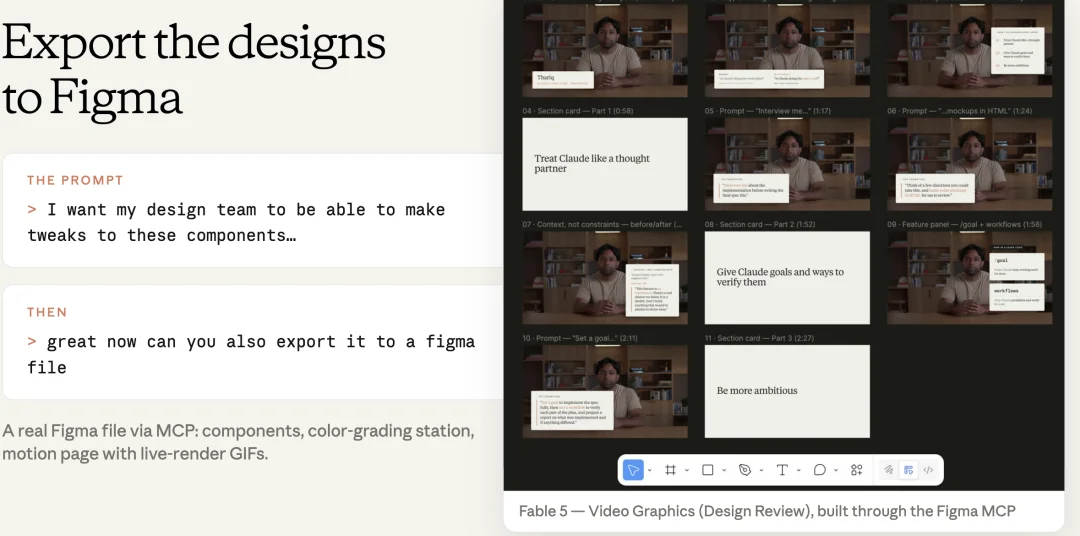1080x536 pixels.
Task: Select the 'Give Claude goals' section card
Action: (787, 278)
